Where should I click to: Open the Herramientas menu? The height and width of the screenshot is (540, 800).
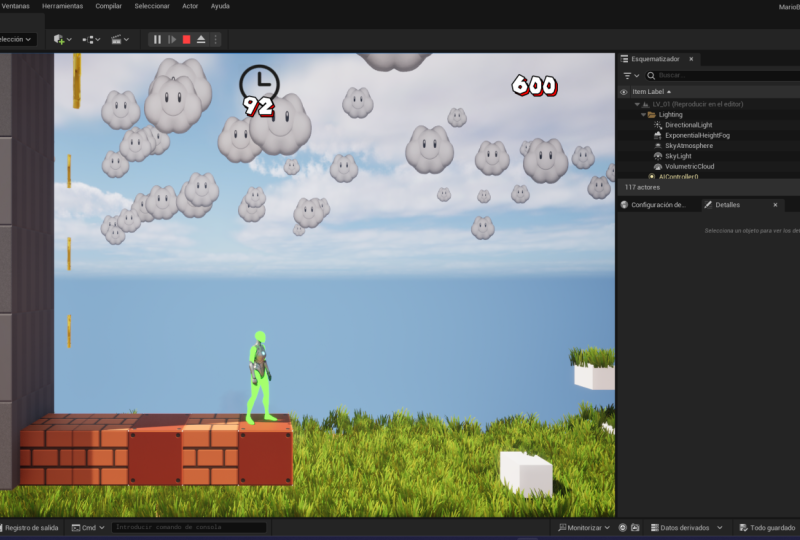[62, 6]
